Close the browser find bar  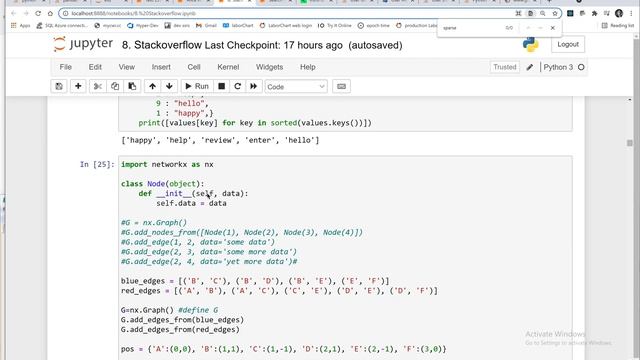(553, 28)
